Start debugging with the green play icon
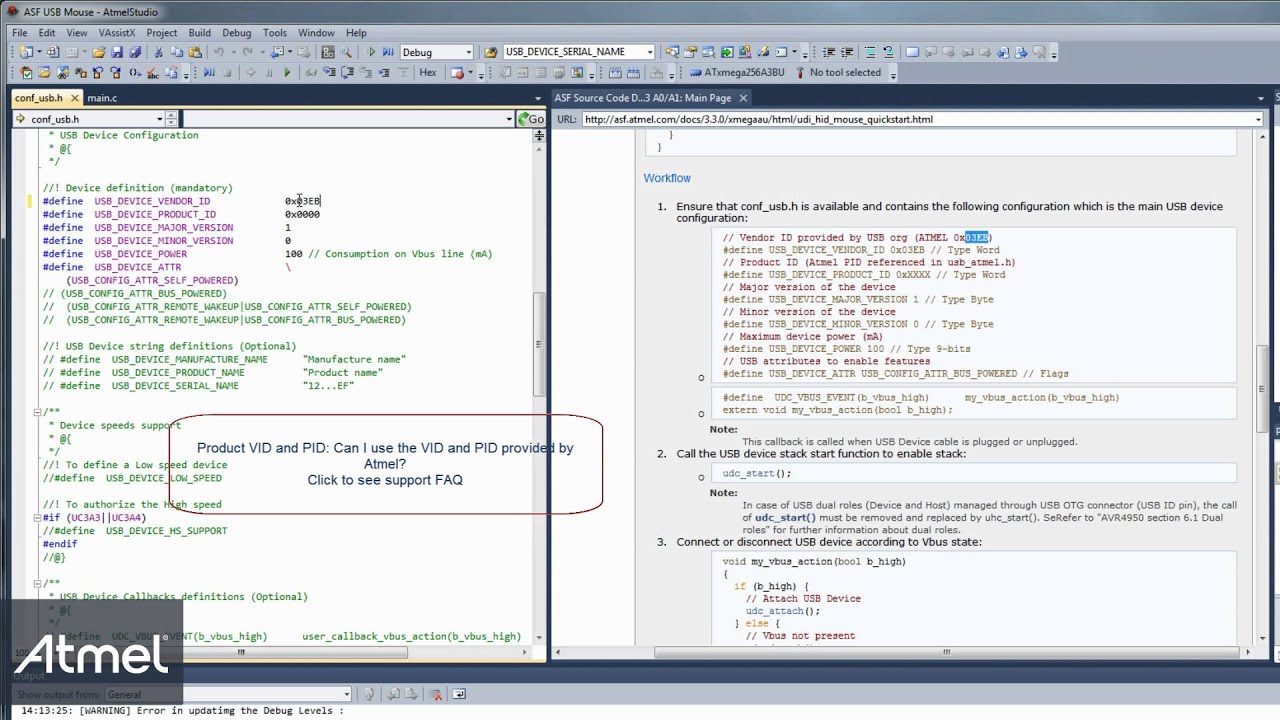Screen dimensions: 1280x720 click(371, 52)
